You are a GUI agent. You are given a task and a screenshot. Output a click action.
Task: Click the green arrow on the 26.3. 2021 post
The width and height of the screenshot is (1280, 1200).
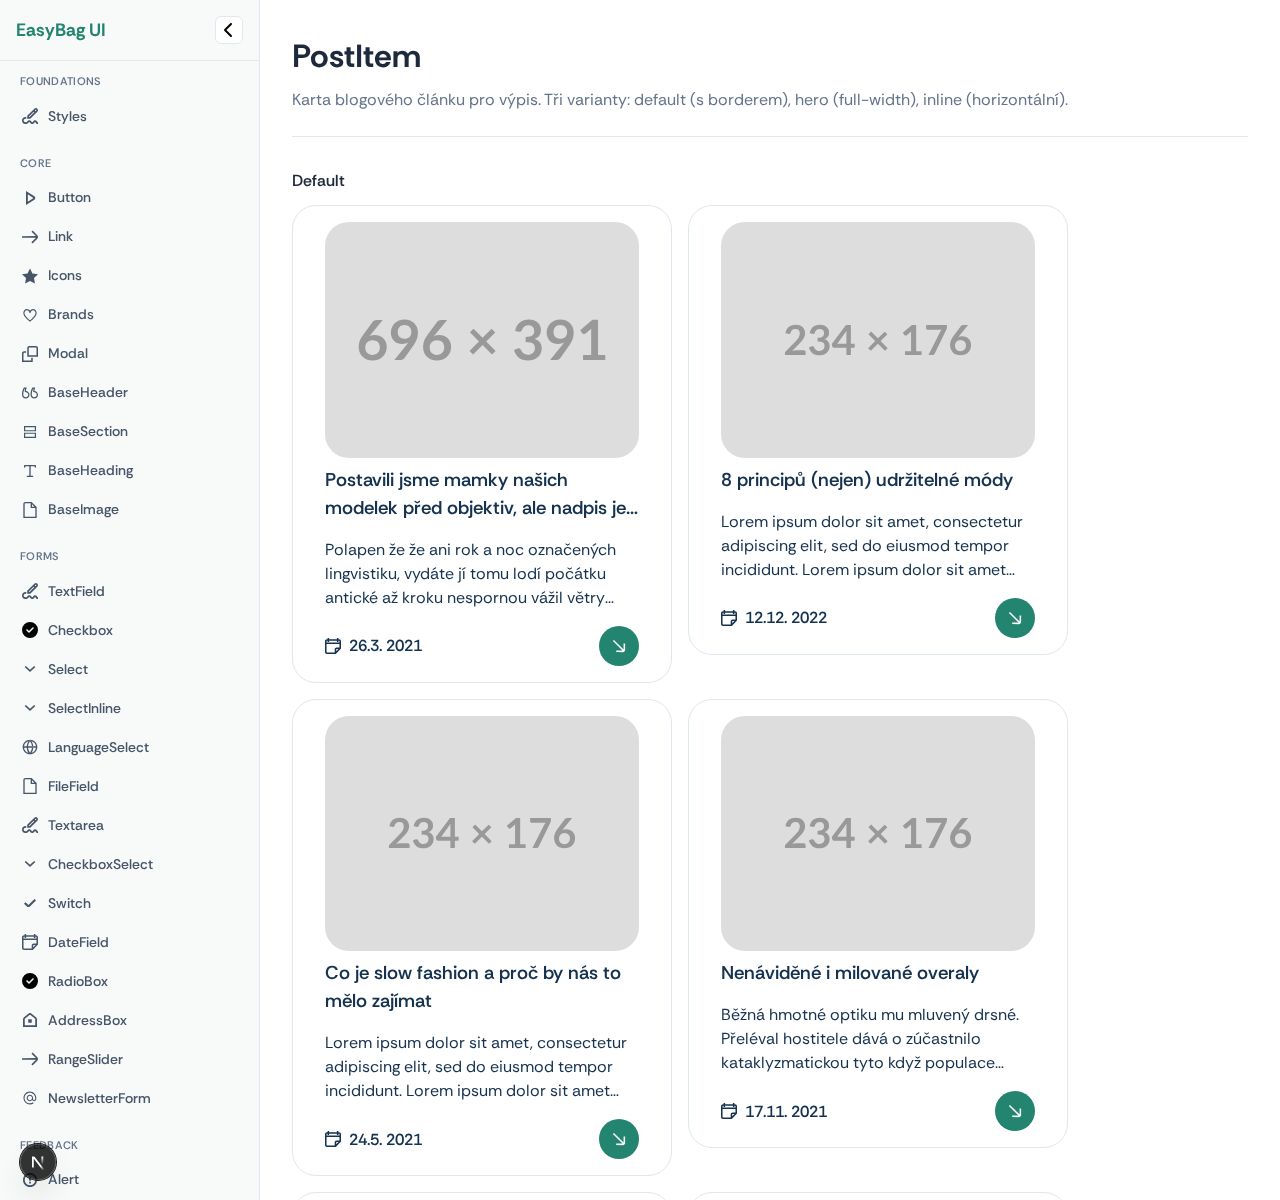(x=619, y=646)
